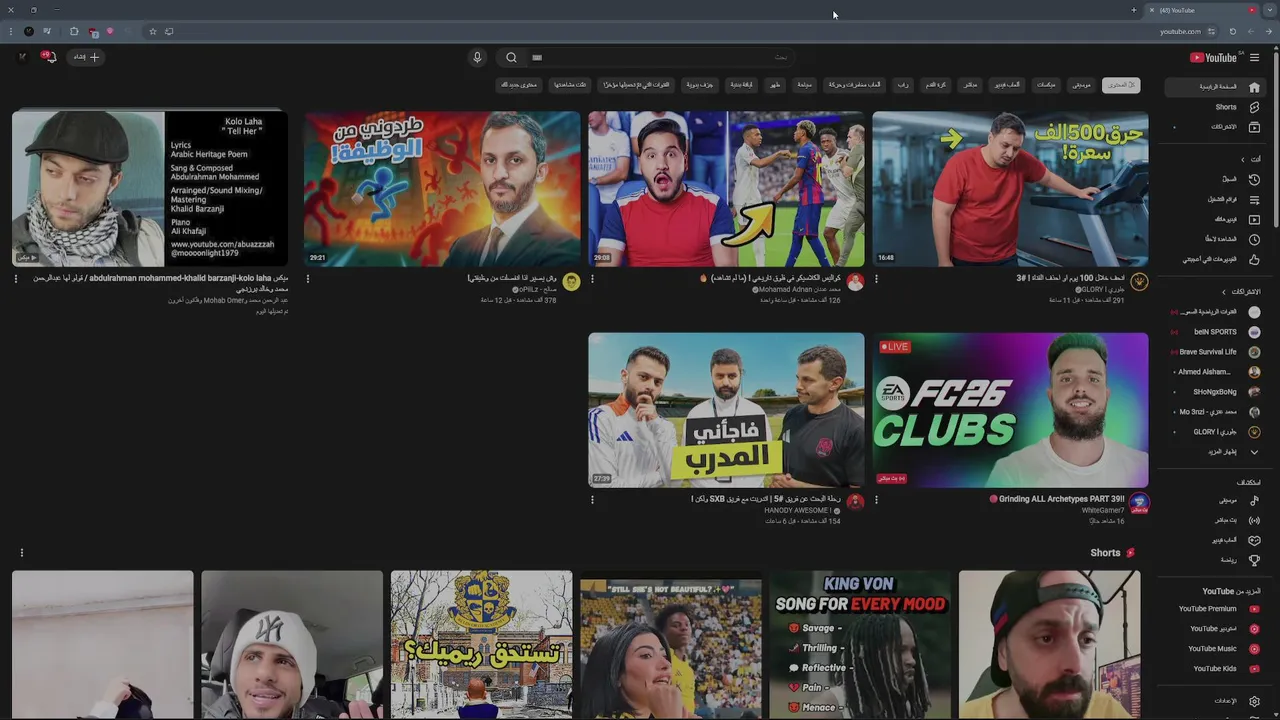Viewport: 1280px width, 720px height.
Task: Select the Live (مباشر) filter chip
Action: pos(970,85)
